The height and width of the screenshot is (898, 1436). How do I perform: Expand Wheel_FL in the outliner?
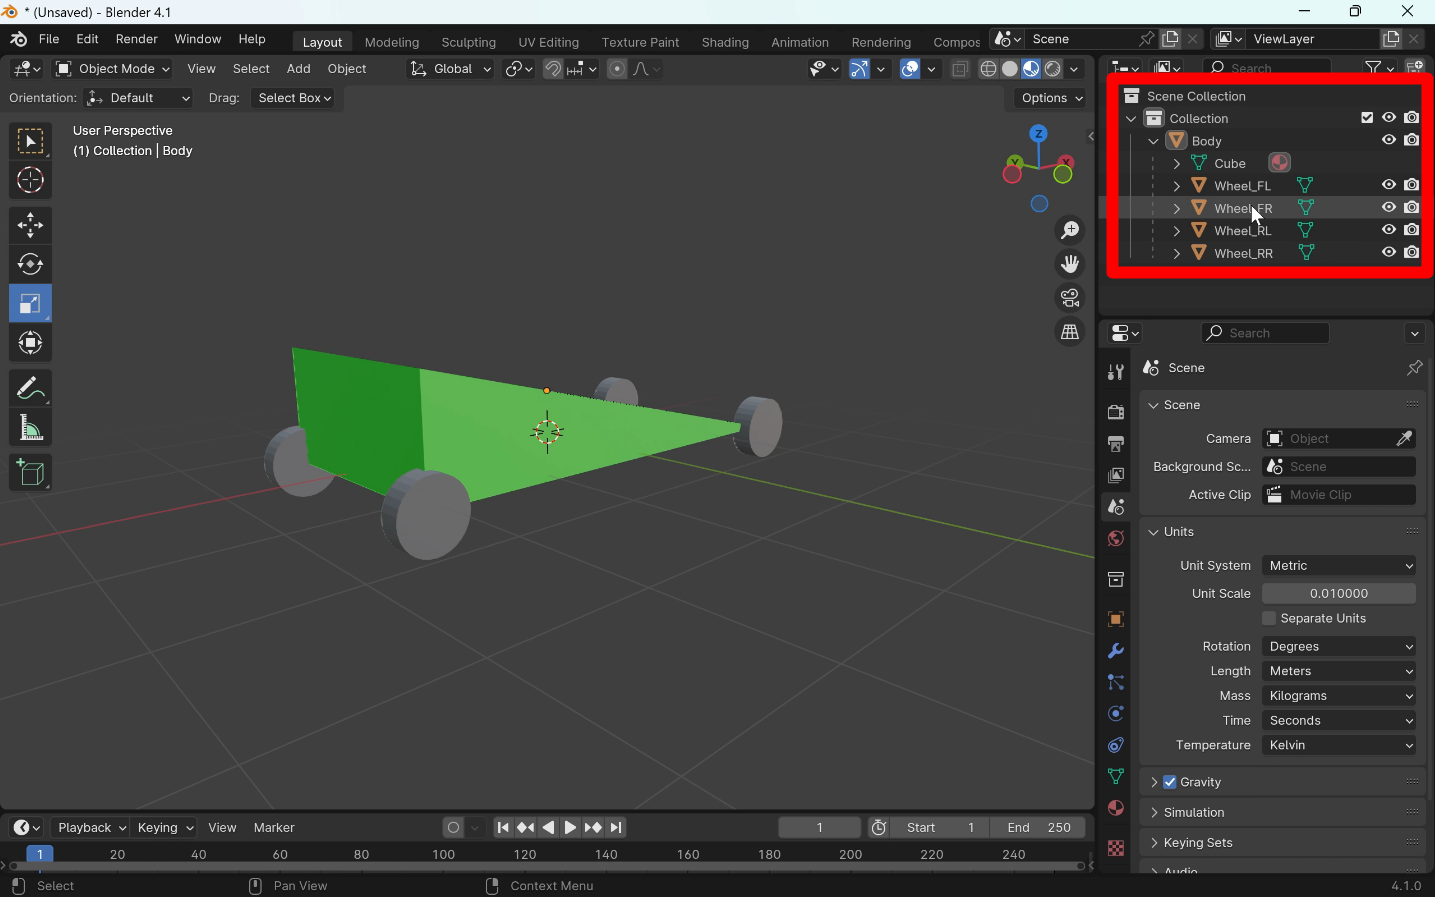click(1176, 186)
